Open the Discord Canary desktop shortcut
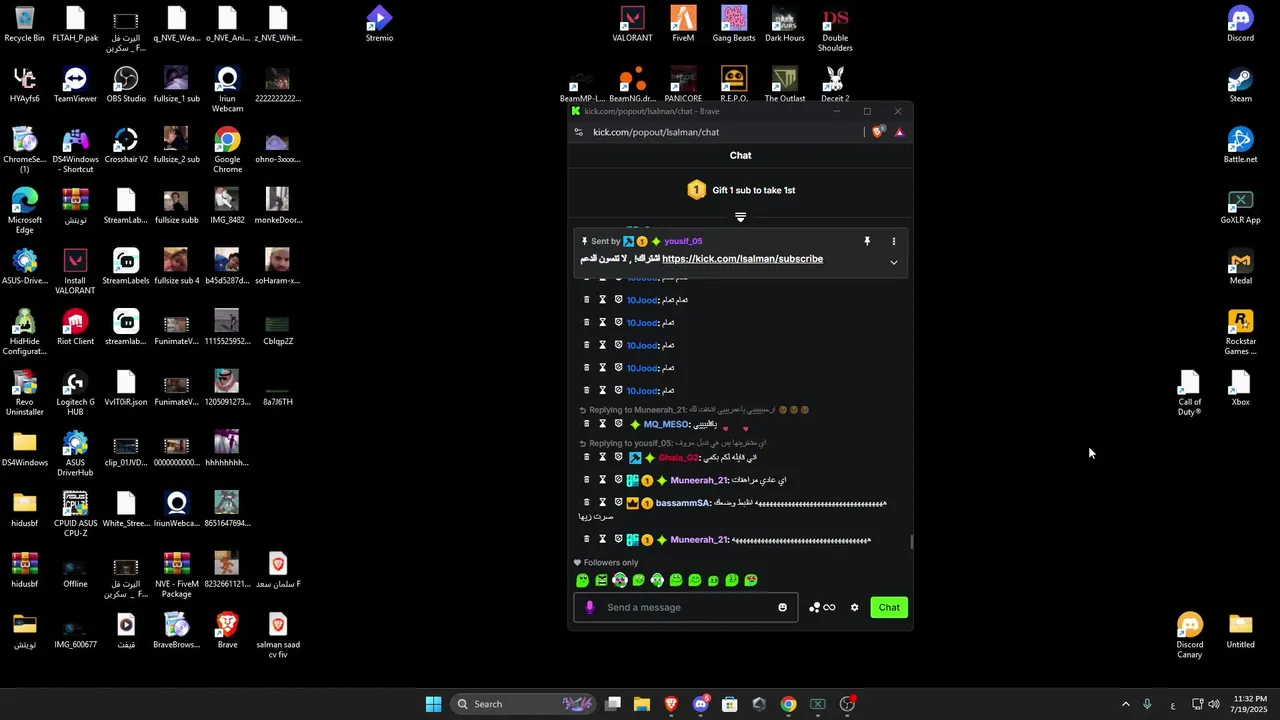This screenshot has width=1280, height=720. [1189, 636]
